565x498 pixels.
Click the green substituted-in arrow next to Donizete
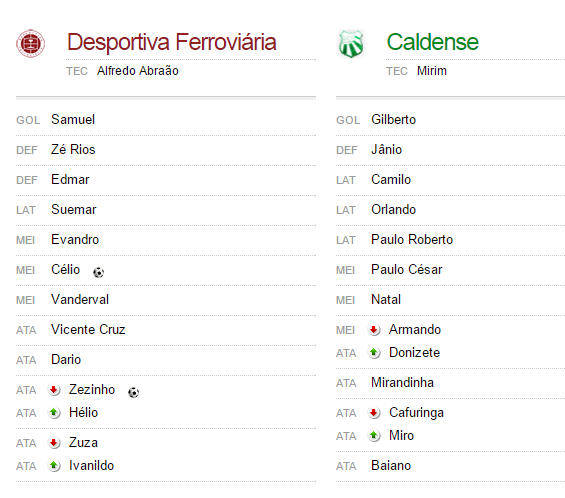(374, 353)
